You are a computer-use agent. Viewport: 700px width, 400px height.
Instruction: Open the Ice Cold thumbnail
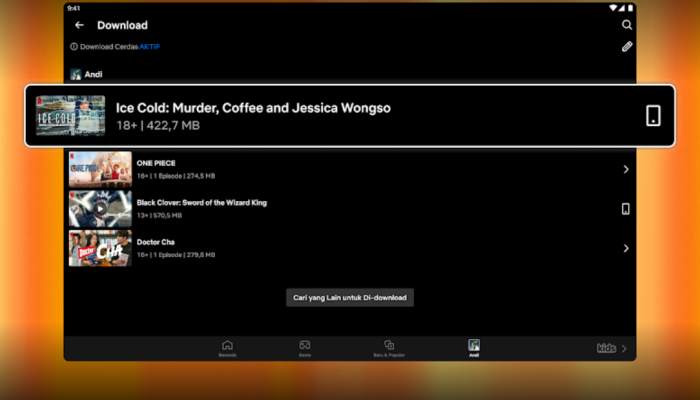pos(71,116)
